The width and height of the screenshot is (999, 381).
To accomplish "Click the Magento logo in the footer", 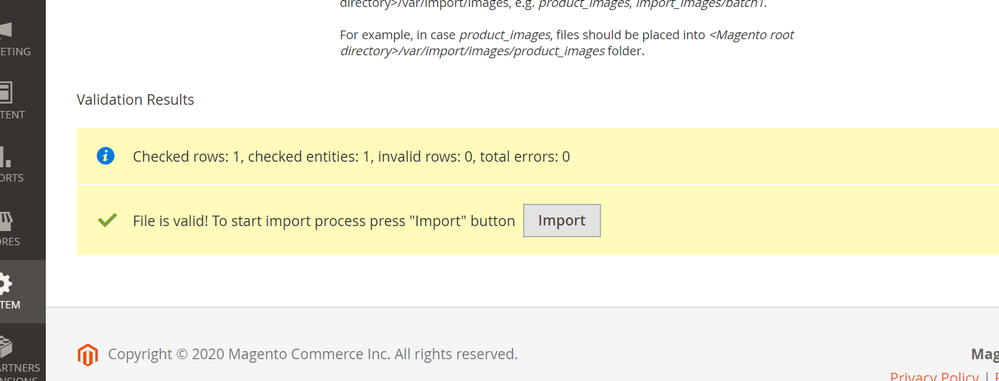I will point(88,355).
